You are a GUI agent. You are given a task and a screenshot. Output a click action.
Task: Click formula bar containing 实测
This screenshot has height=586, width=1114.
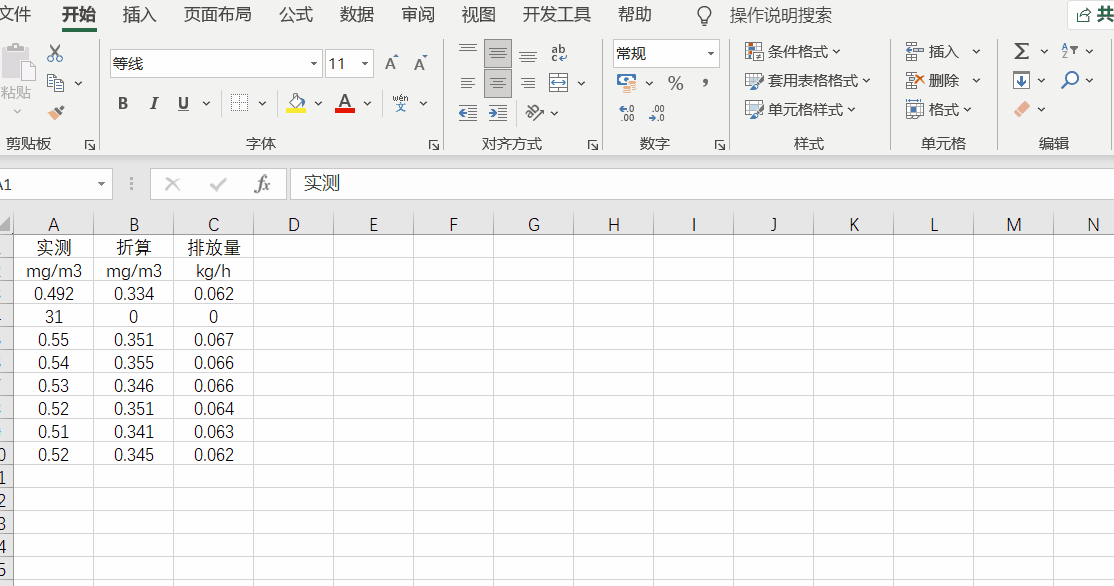[702, 184]
